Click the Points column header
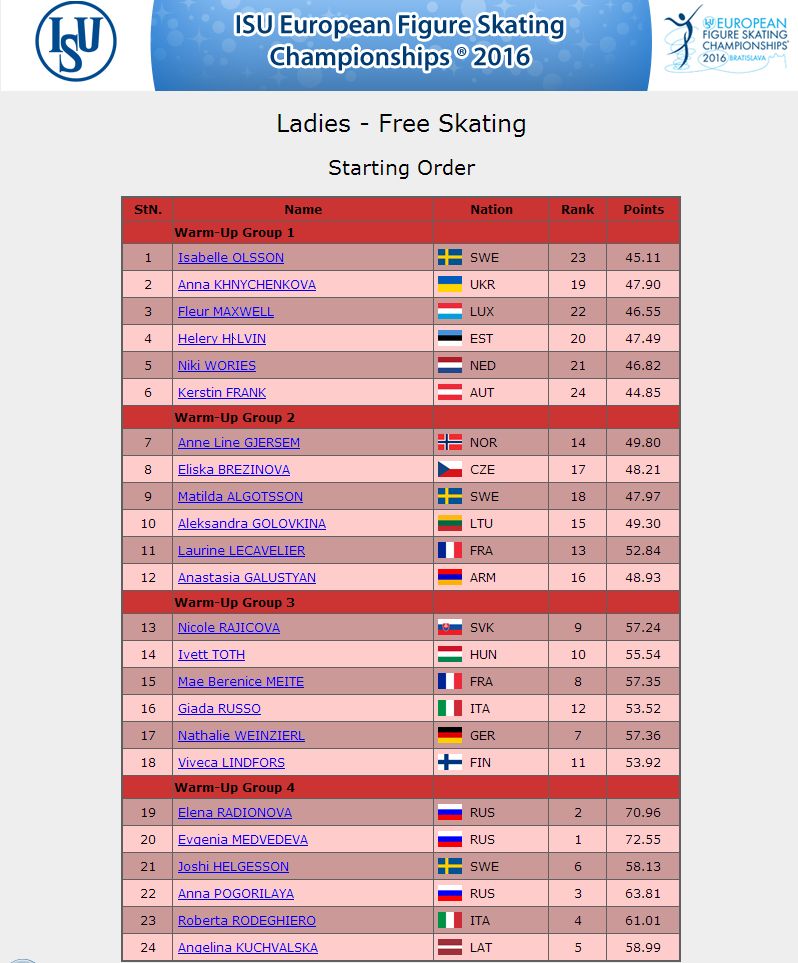The width and height of the screenshot is (798, 963). click(643, 209)
